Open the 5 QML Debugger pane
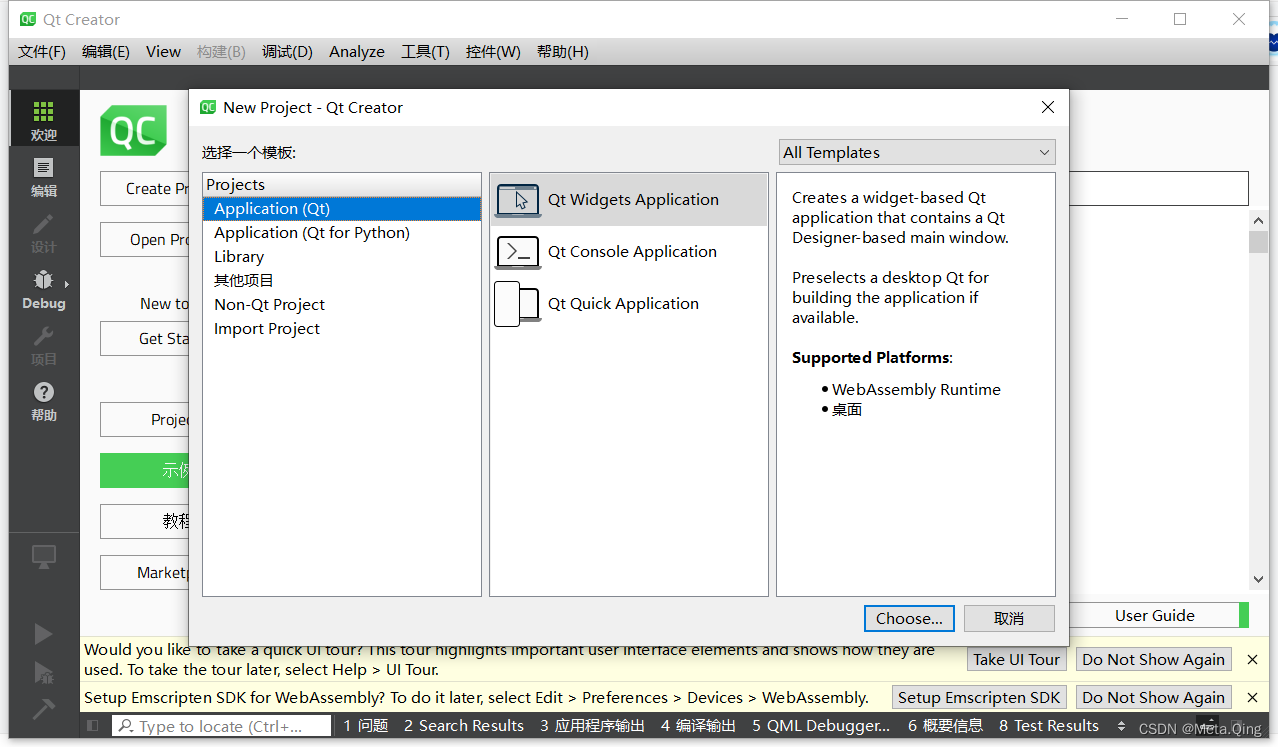1278x747 pixels. (x=821, y=726)
